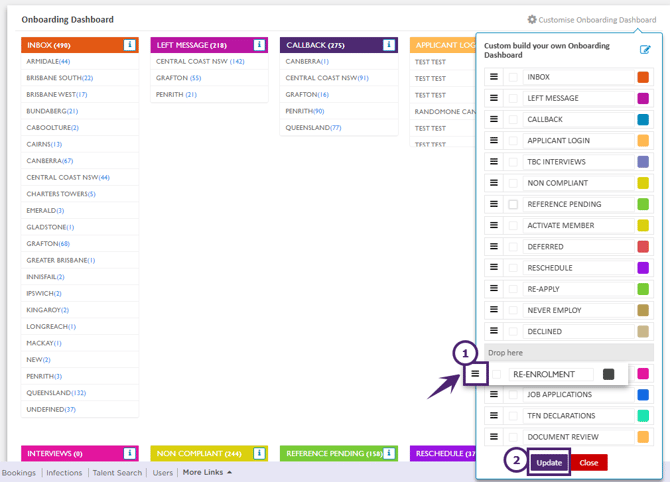Toggle the LEFT MESSAGE checkbox

click(513, 98)
